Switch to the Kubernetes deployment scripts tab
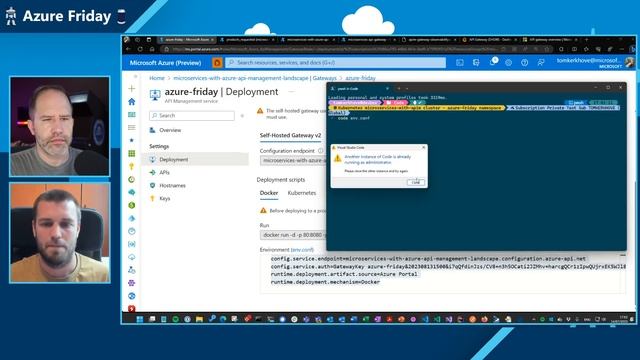The width and height of the screenshot is (640, 360). 302,193
